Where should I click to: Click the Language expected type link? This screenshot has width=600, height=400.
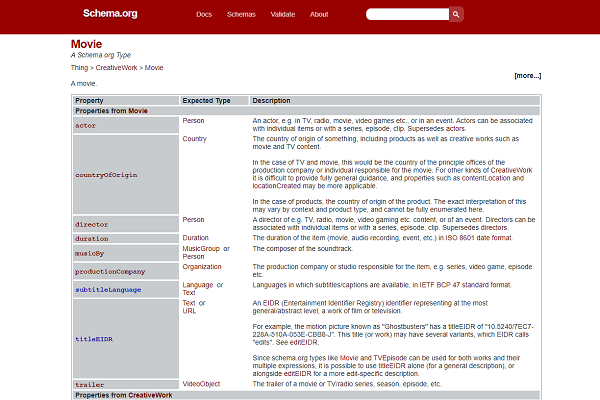[198, 285]
